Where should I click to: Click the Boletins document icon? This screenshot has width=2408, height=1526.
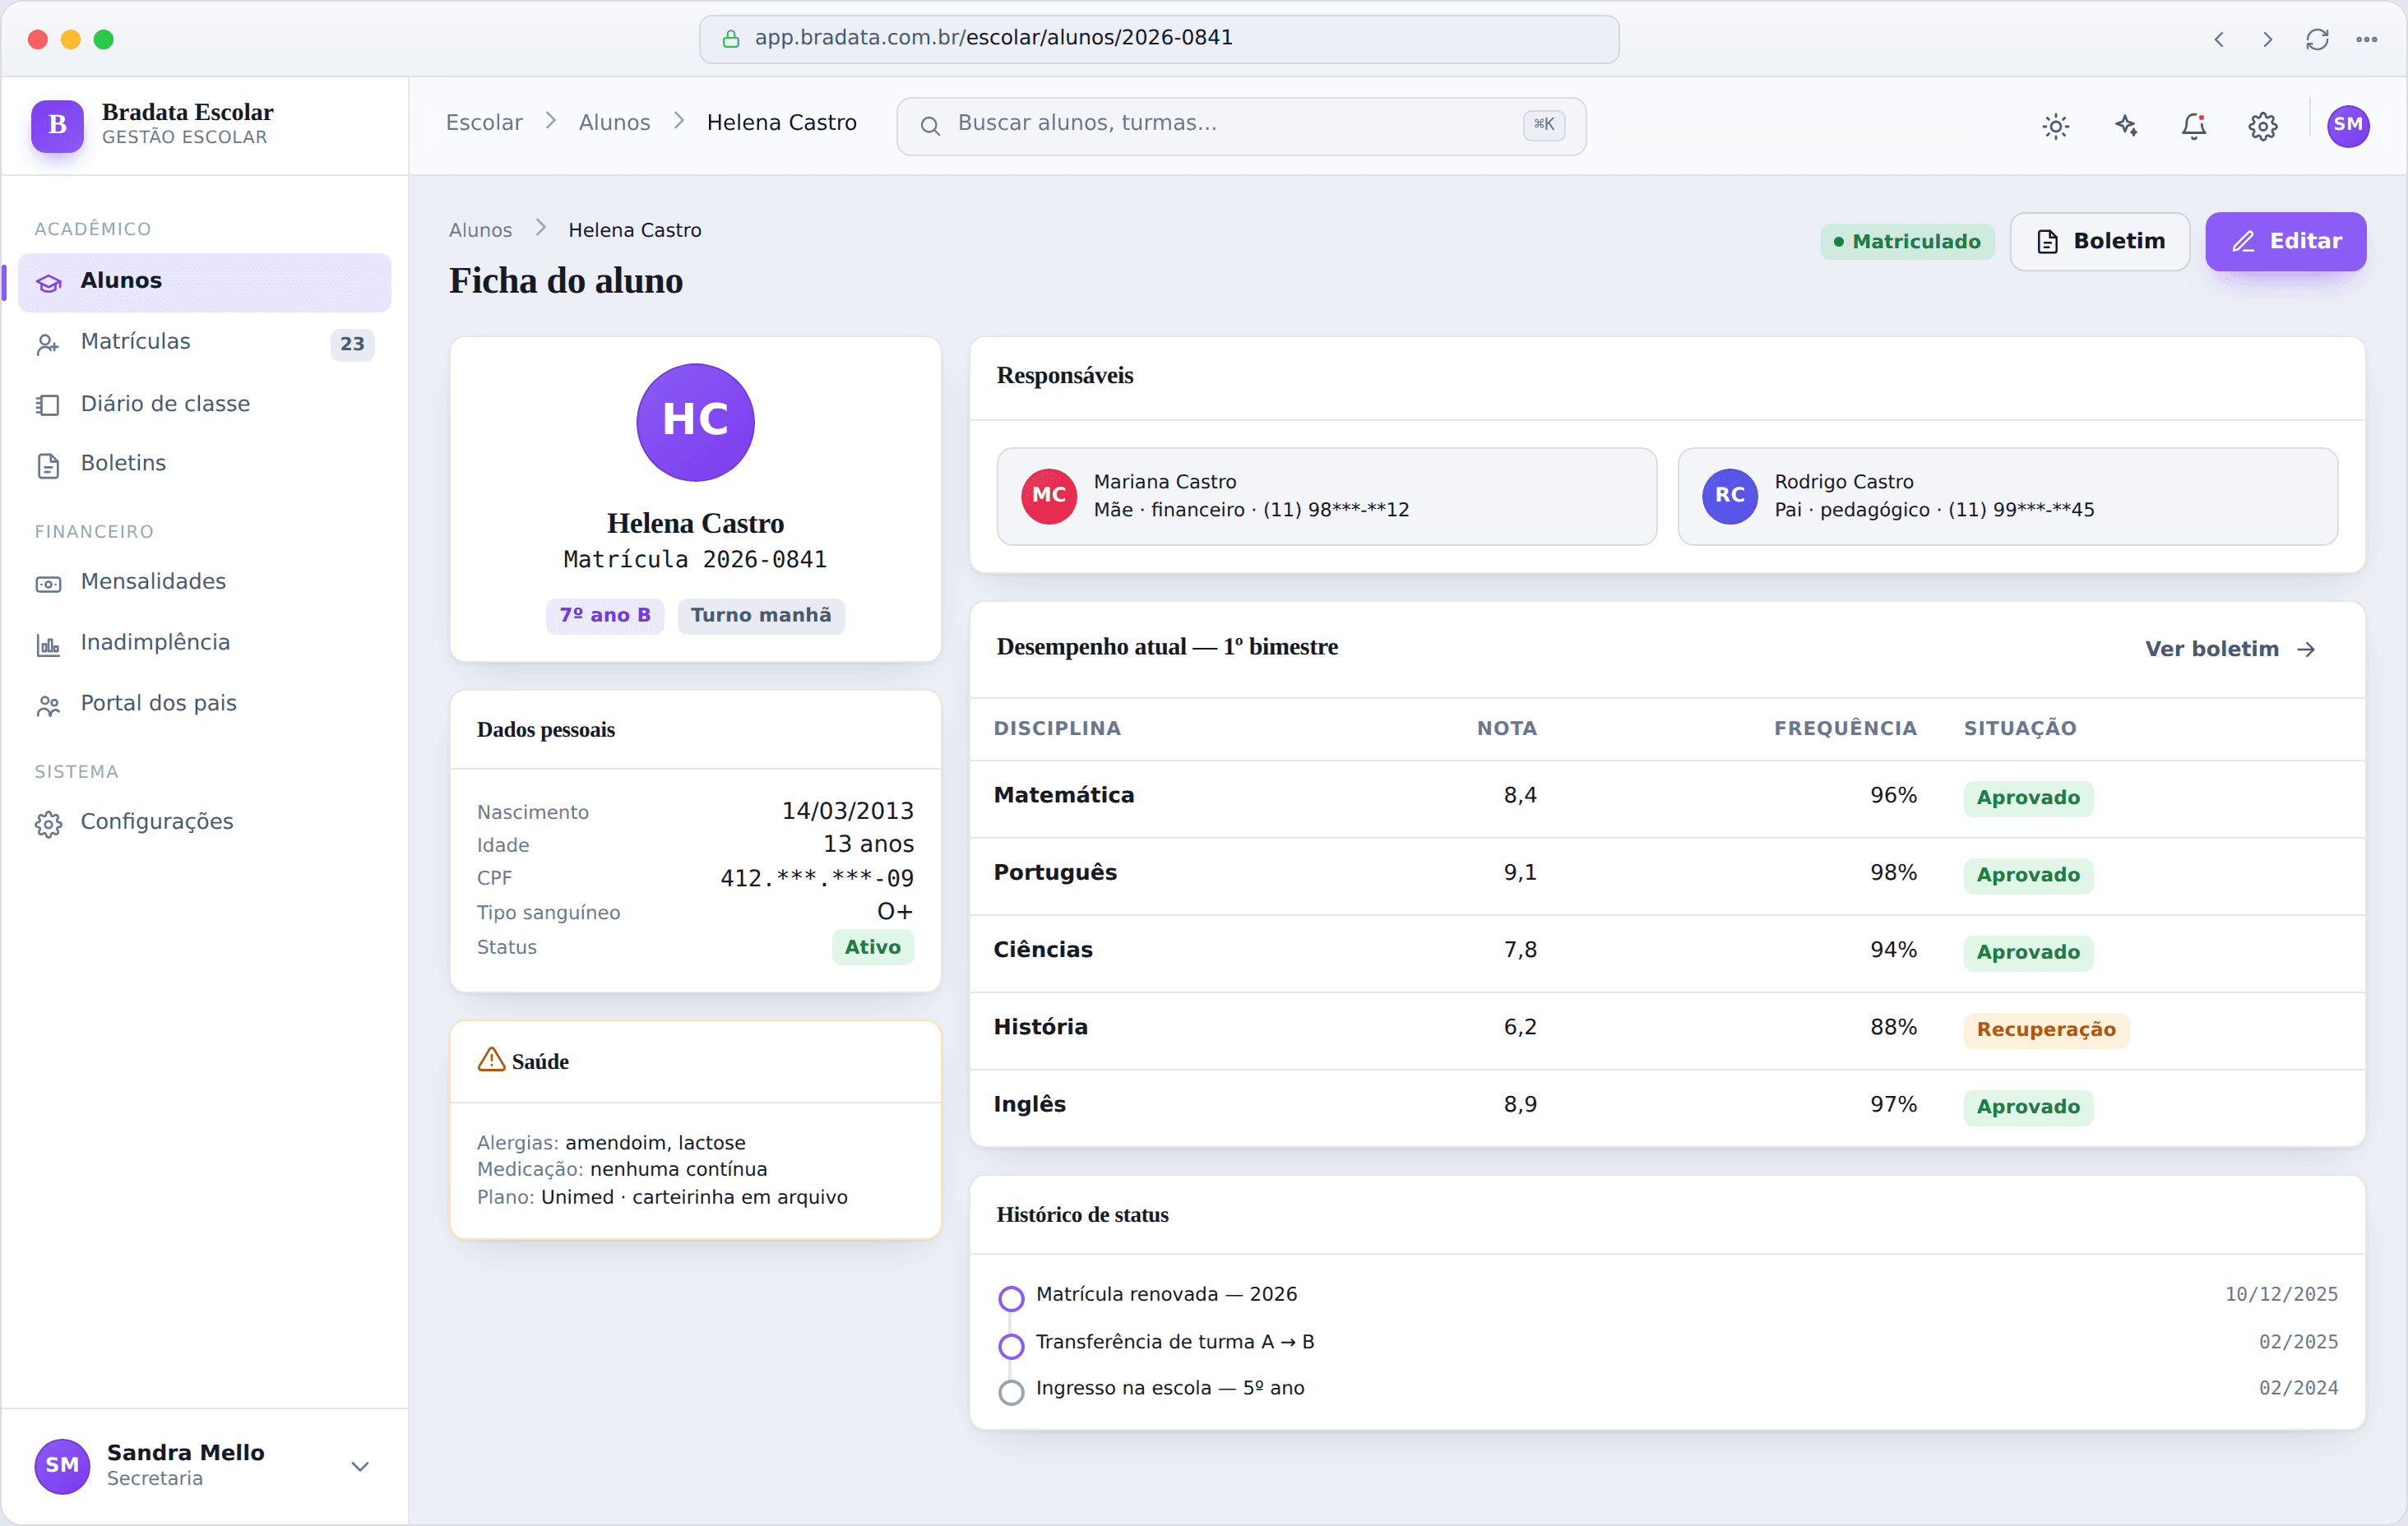point(48,465)
